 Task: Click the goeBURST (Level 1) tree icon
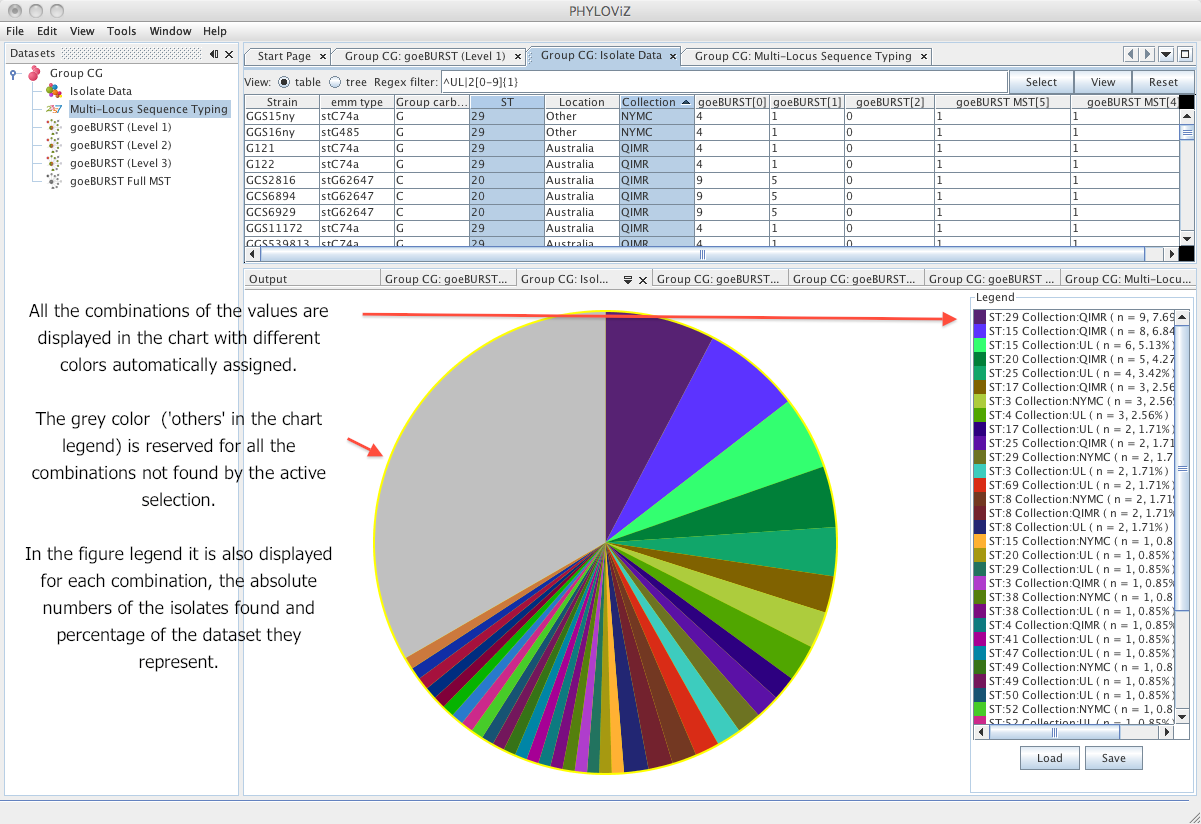(x=53, y=127)
